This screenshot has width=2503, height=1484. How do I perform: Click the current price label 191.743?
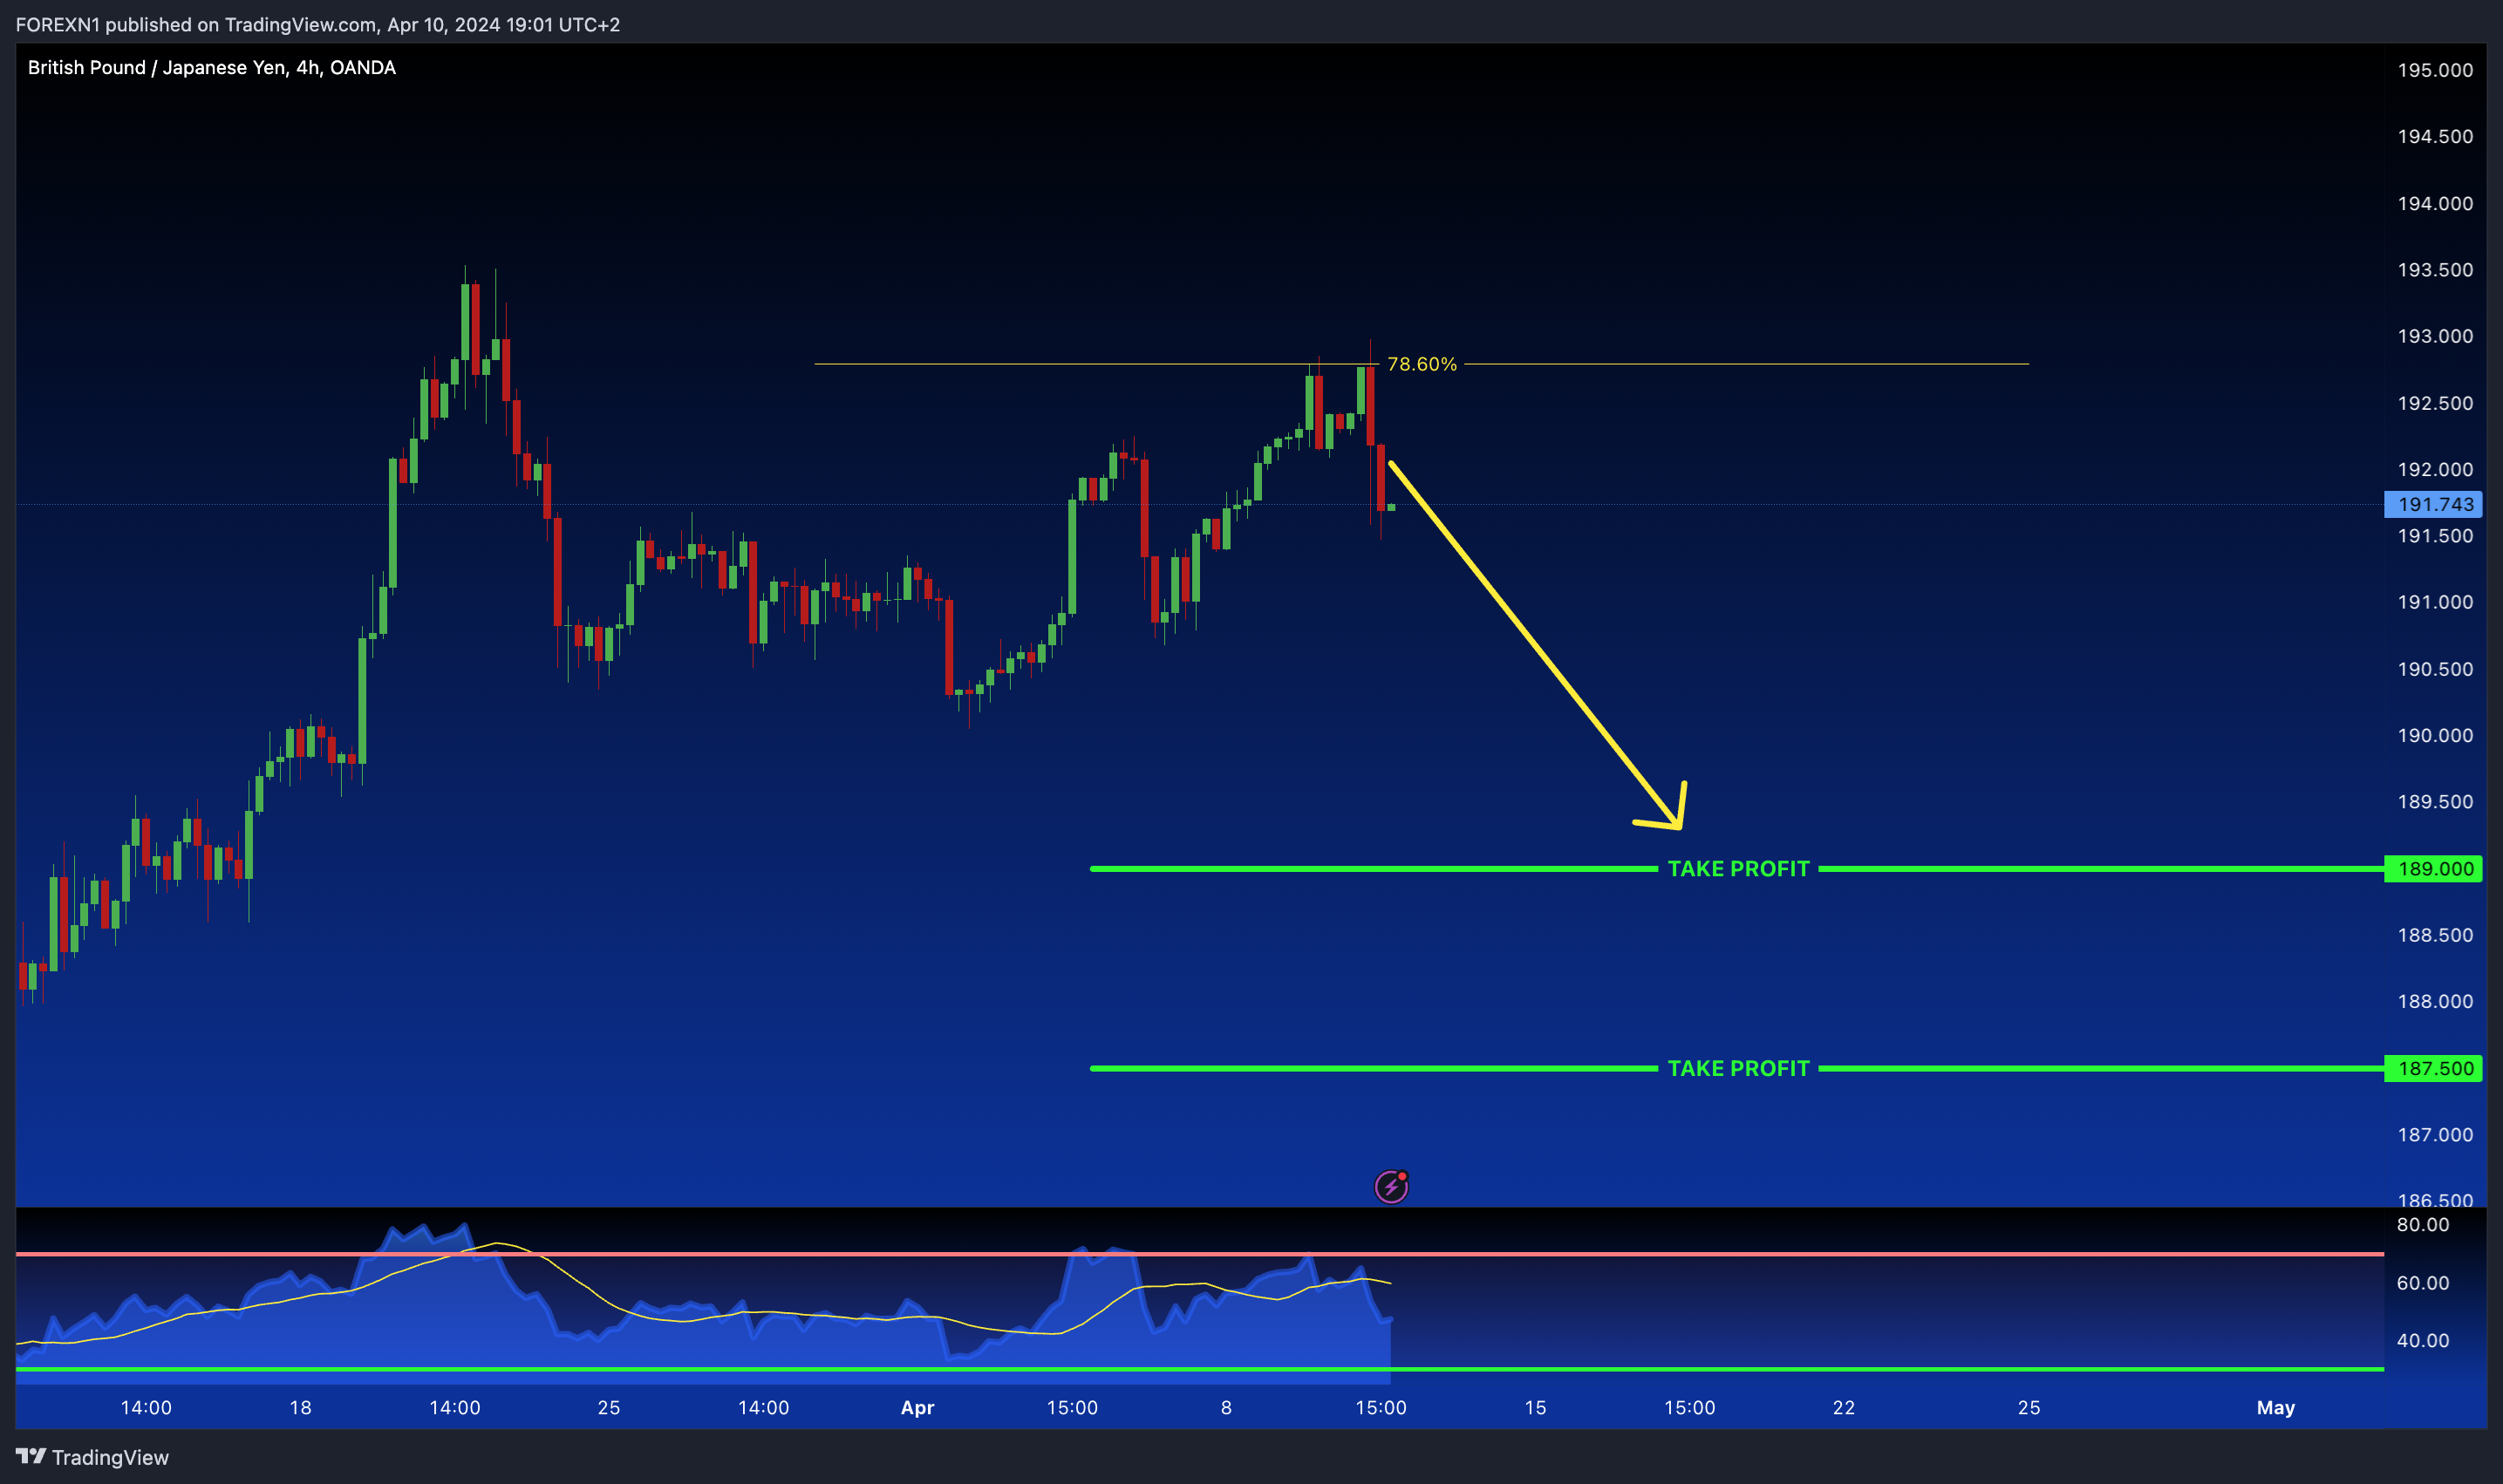click(x=2435, y=504)
